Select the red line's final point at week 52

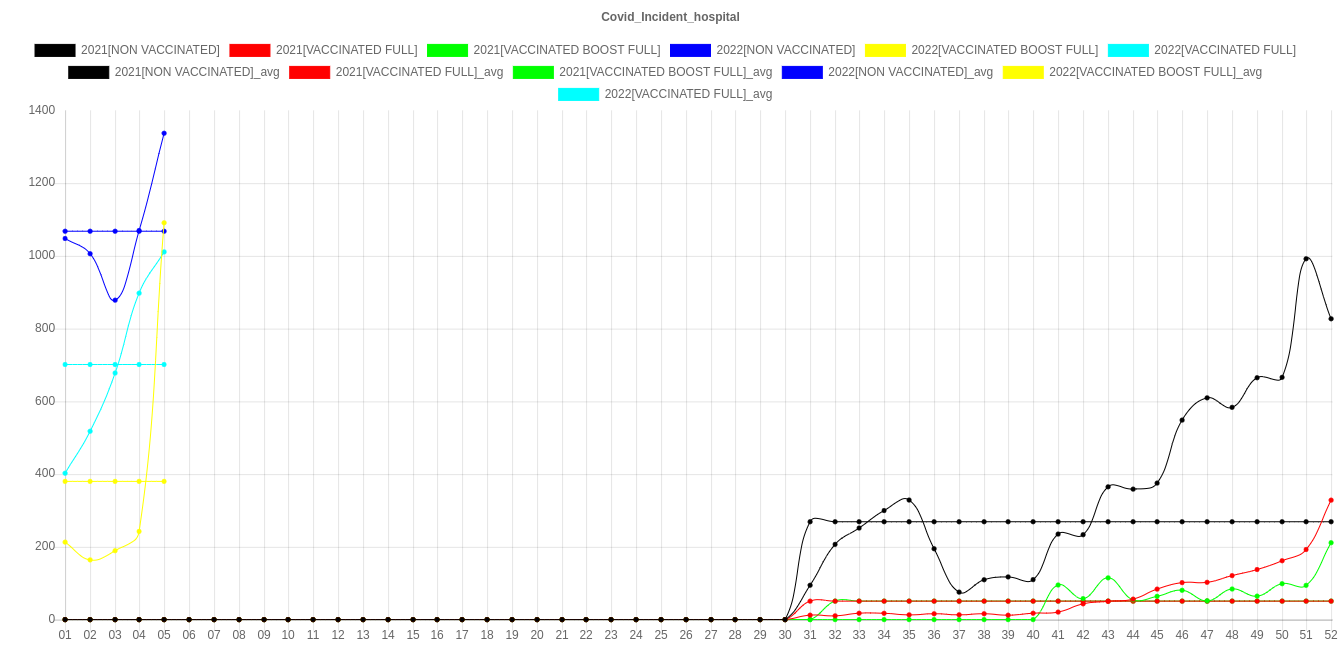[x=1331, y=500]
